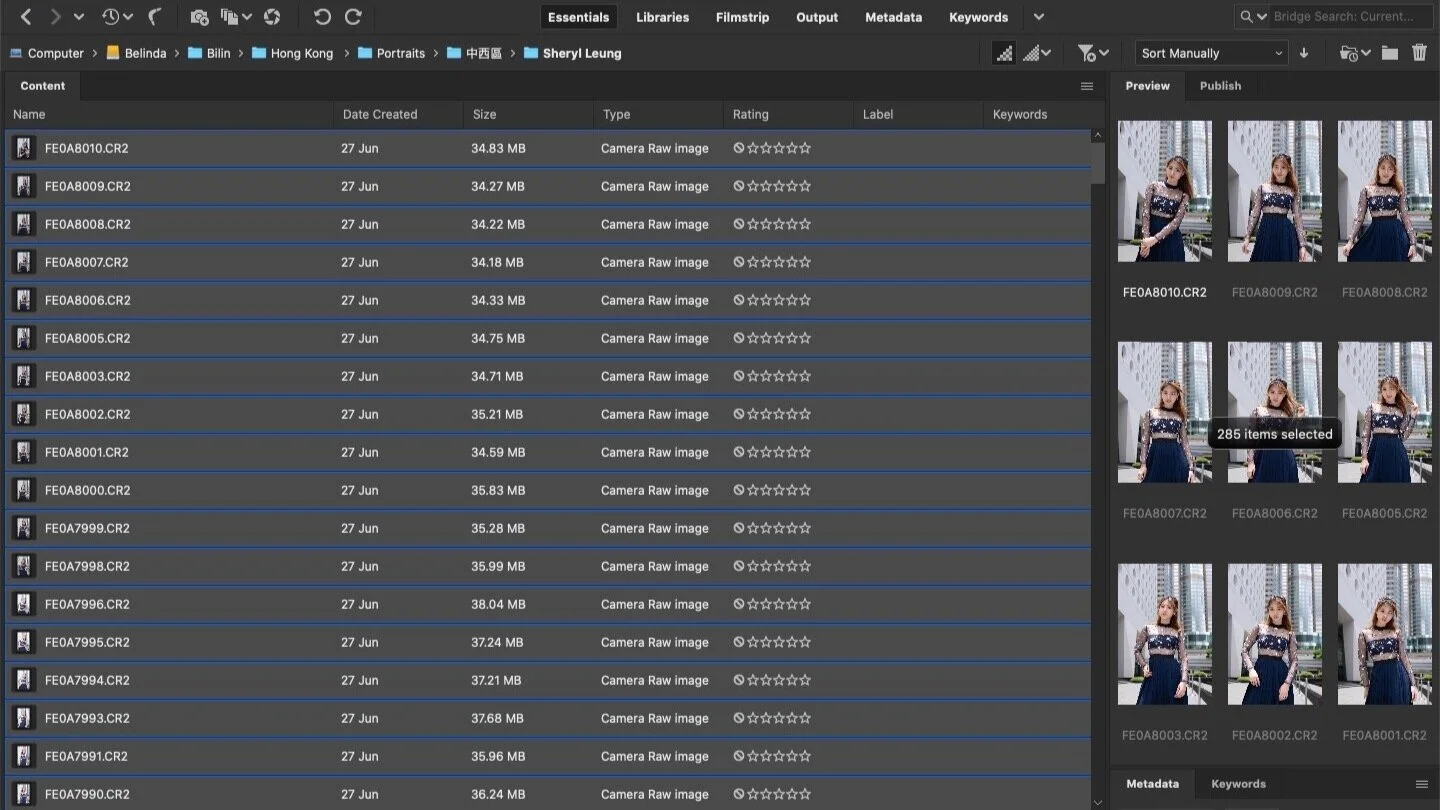The image size is (1440, 810).
Task: Switch to the Output workspace
Action: coord(817,17)
